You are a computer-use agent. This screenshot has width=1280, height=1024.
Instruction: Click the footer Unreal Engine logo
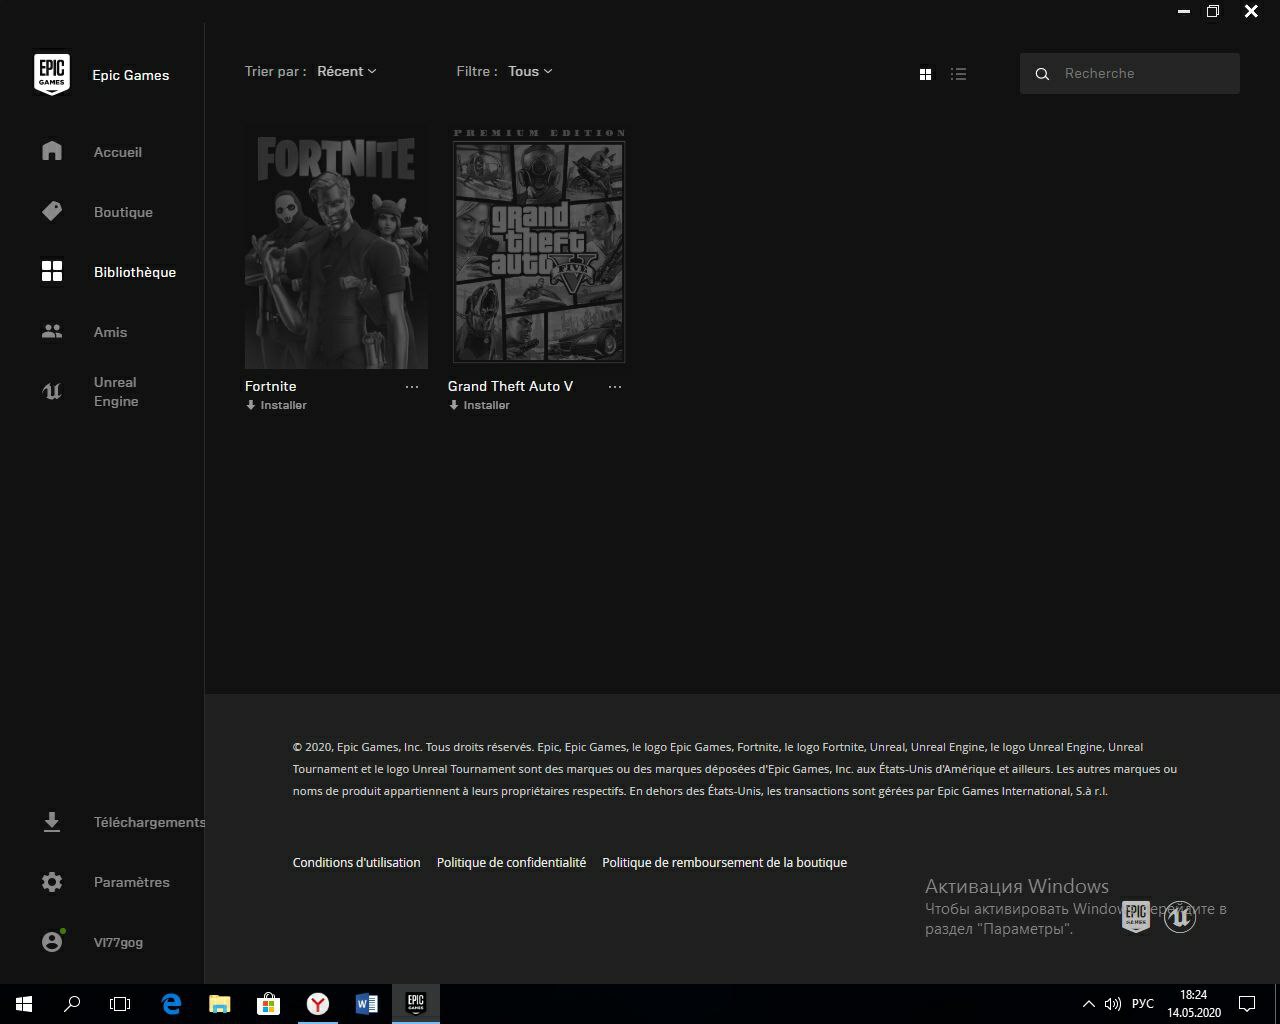pos(1180,916)
